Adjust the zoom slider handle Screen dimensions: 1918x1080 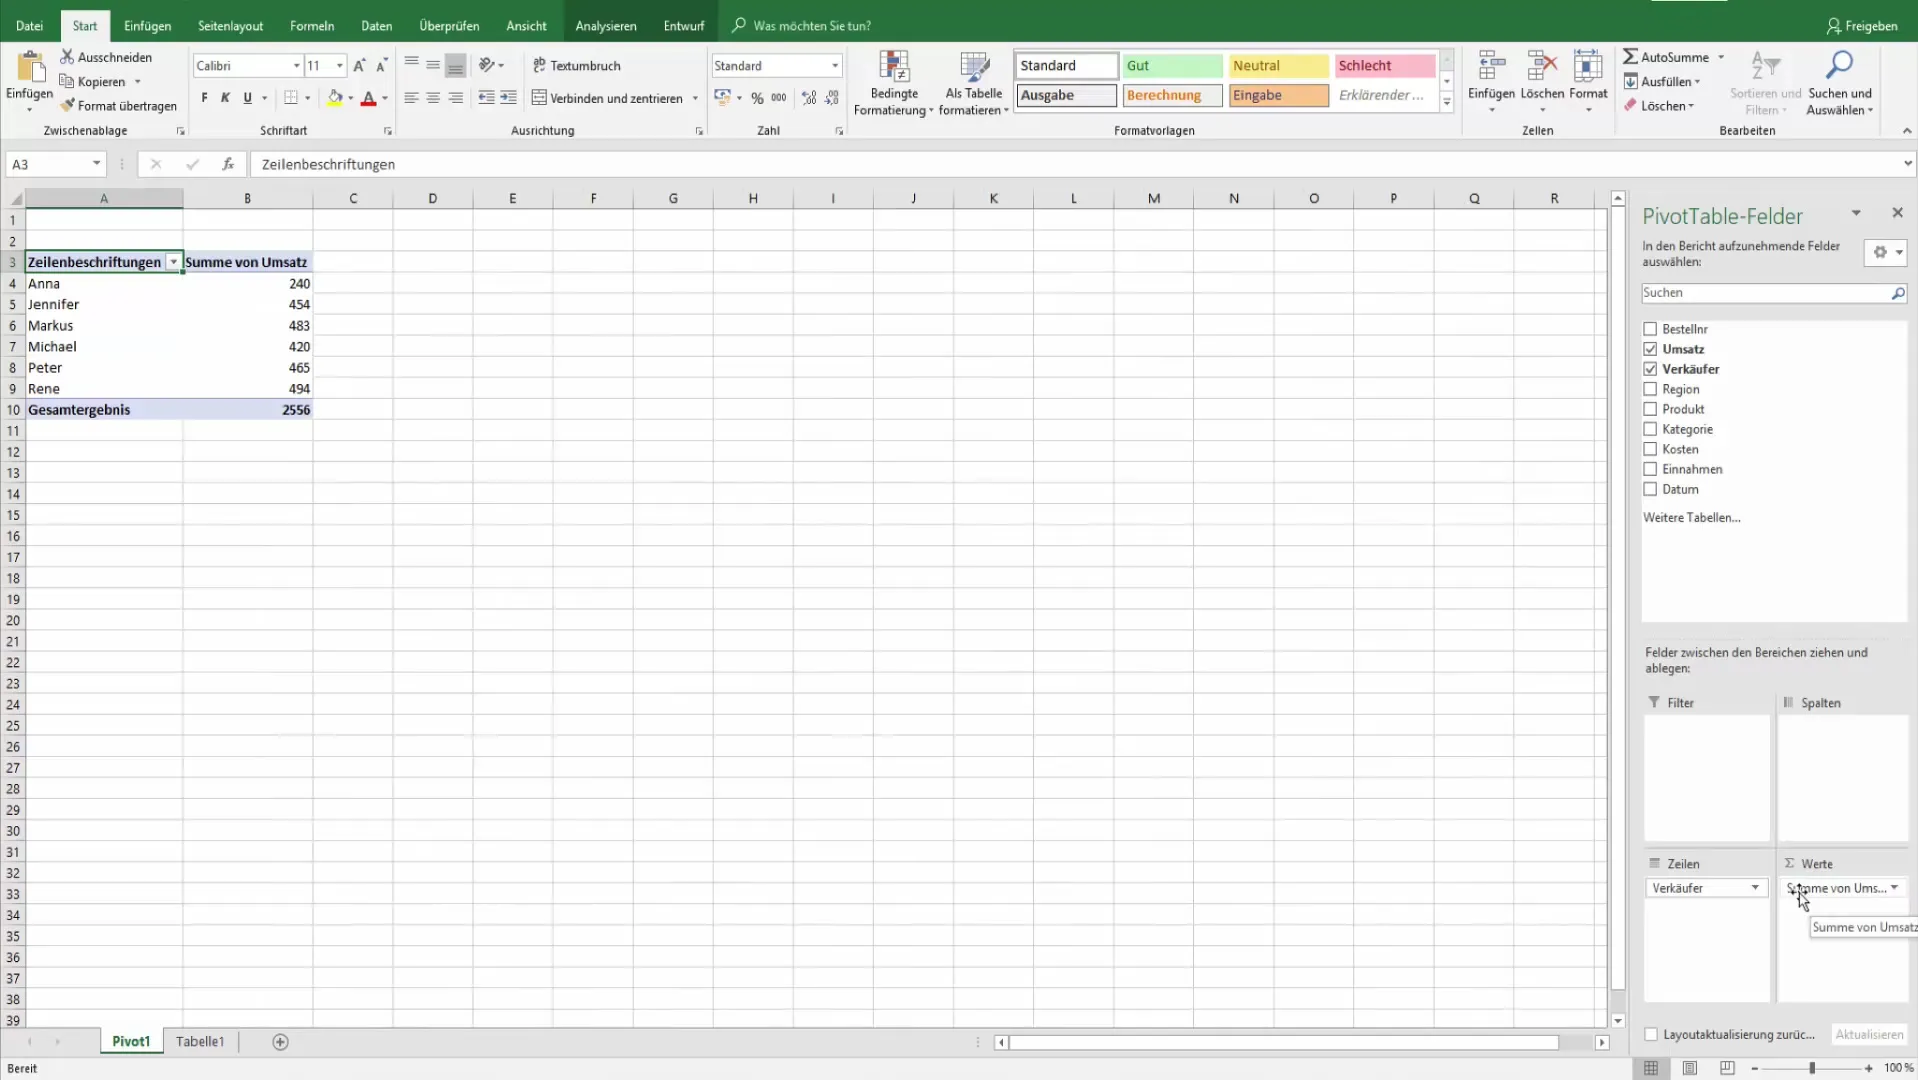[1811, 1068]
